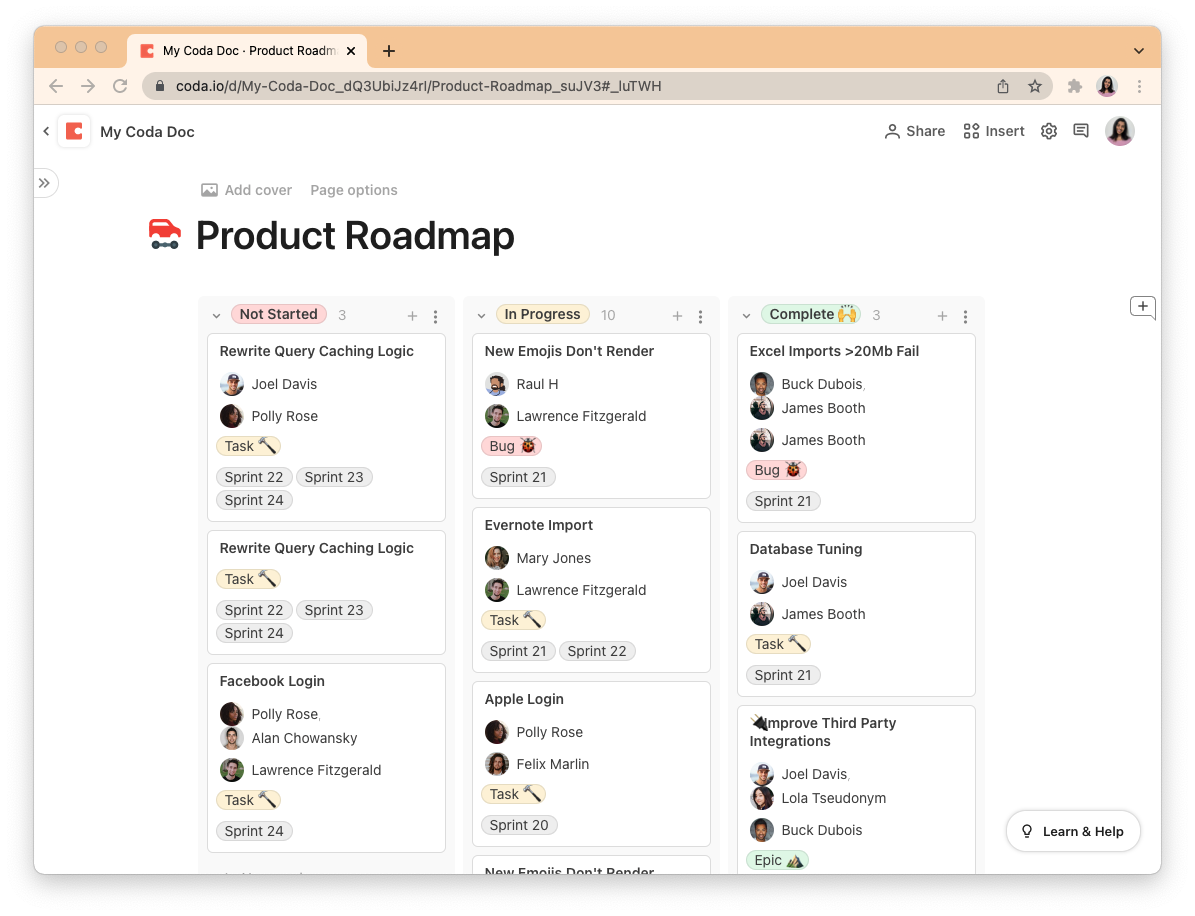
Task: Click the Epic tag
Action: tap(777, 860)
